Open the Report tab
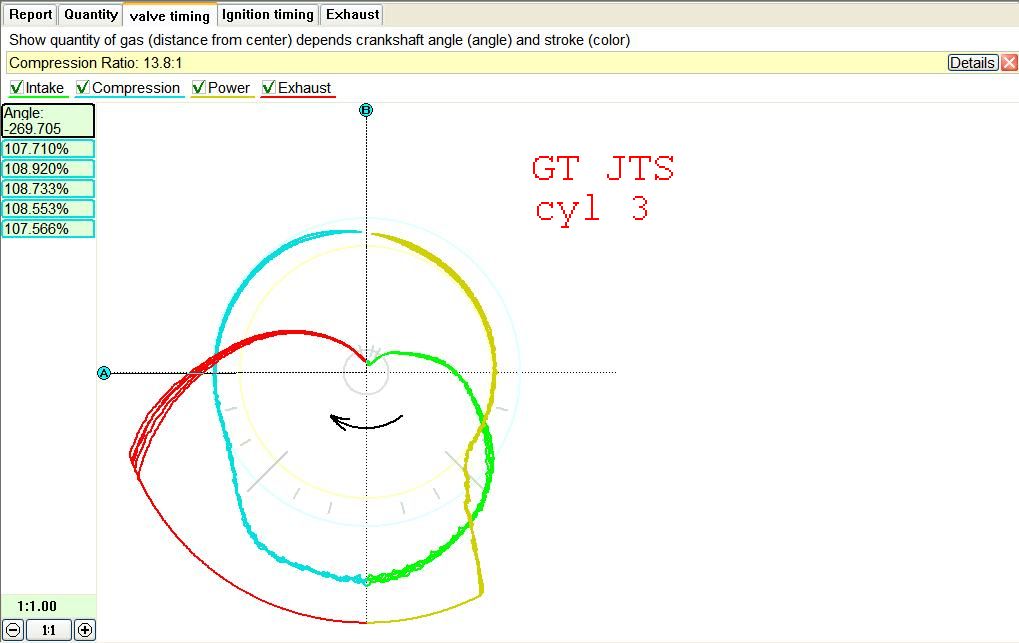This screenshot has width=1019, height=643. [30, 14]
